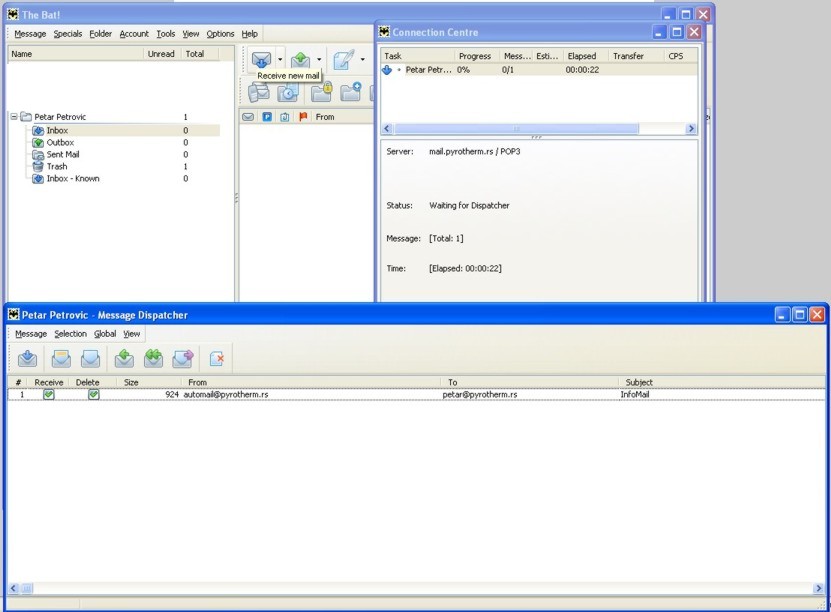Open the Selection menu in Message Dispatcher

coord(70,333)
